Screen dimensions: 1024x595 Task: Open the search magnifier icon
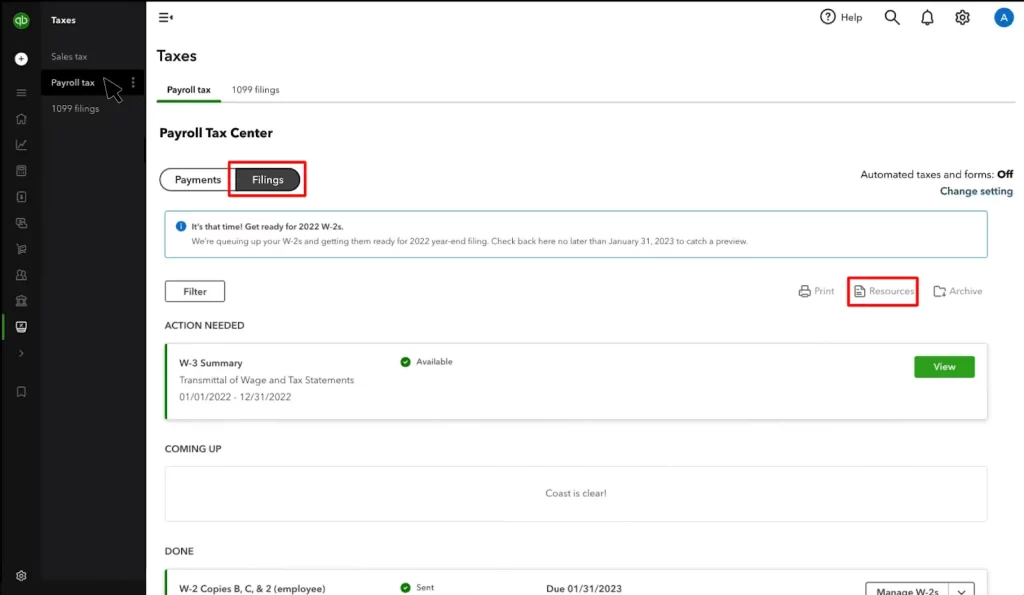(x=892, y=17)
